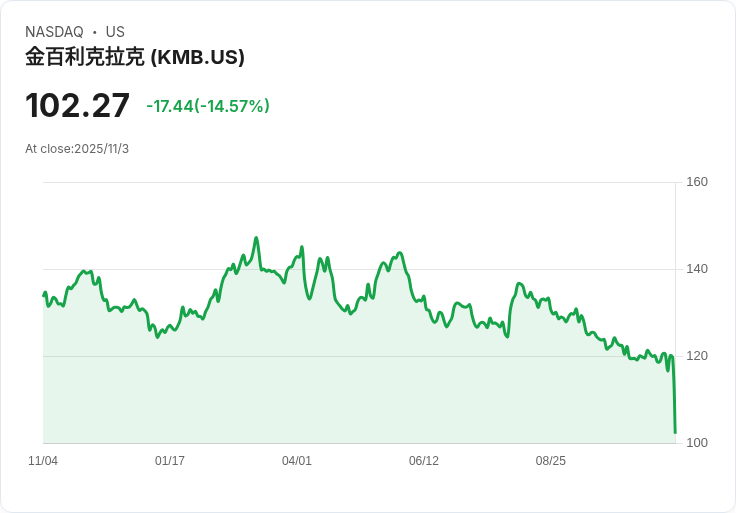
Task: Select the 06/12 date on x-axis
Action: (424, 461)
